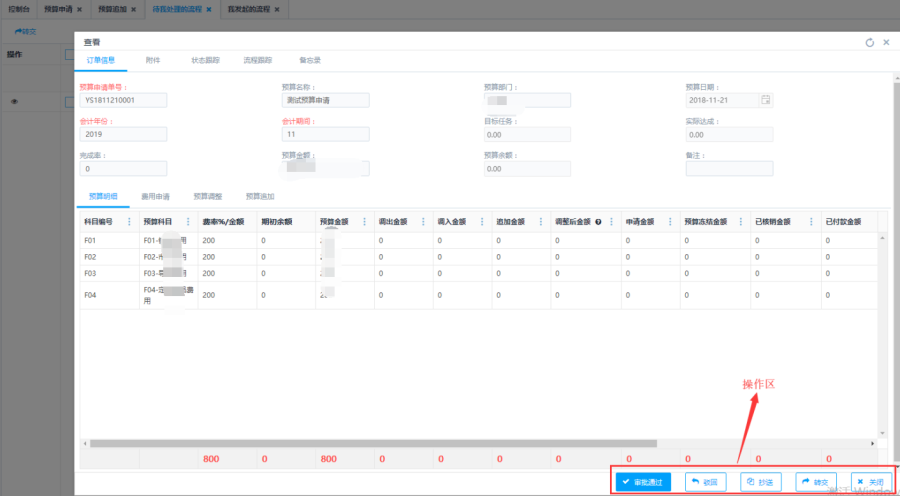Screen dimensions: 900x496
Task: Click the 审批通过 approve button
Action: point(643,482)
